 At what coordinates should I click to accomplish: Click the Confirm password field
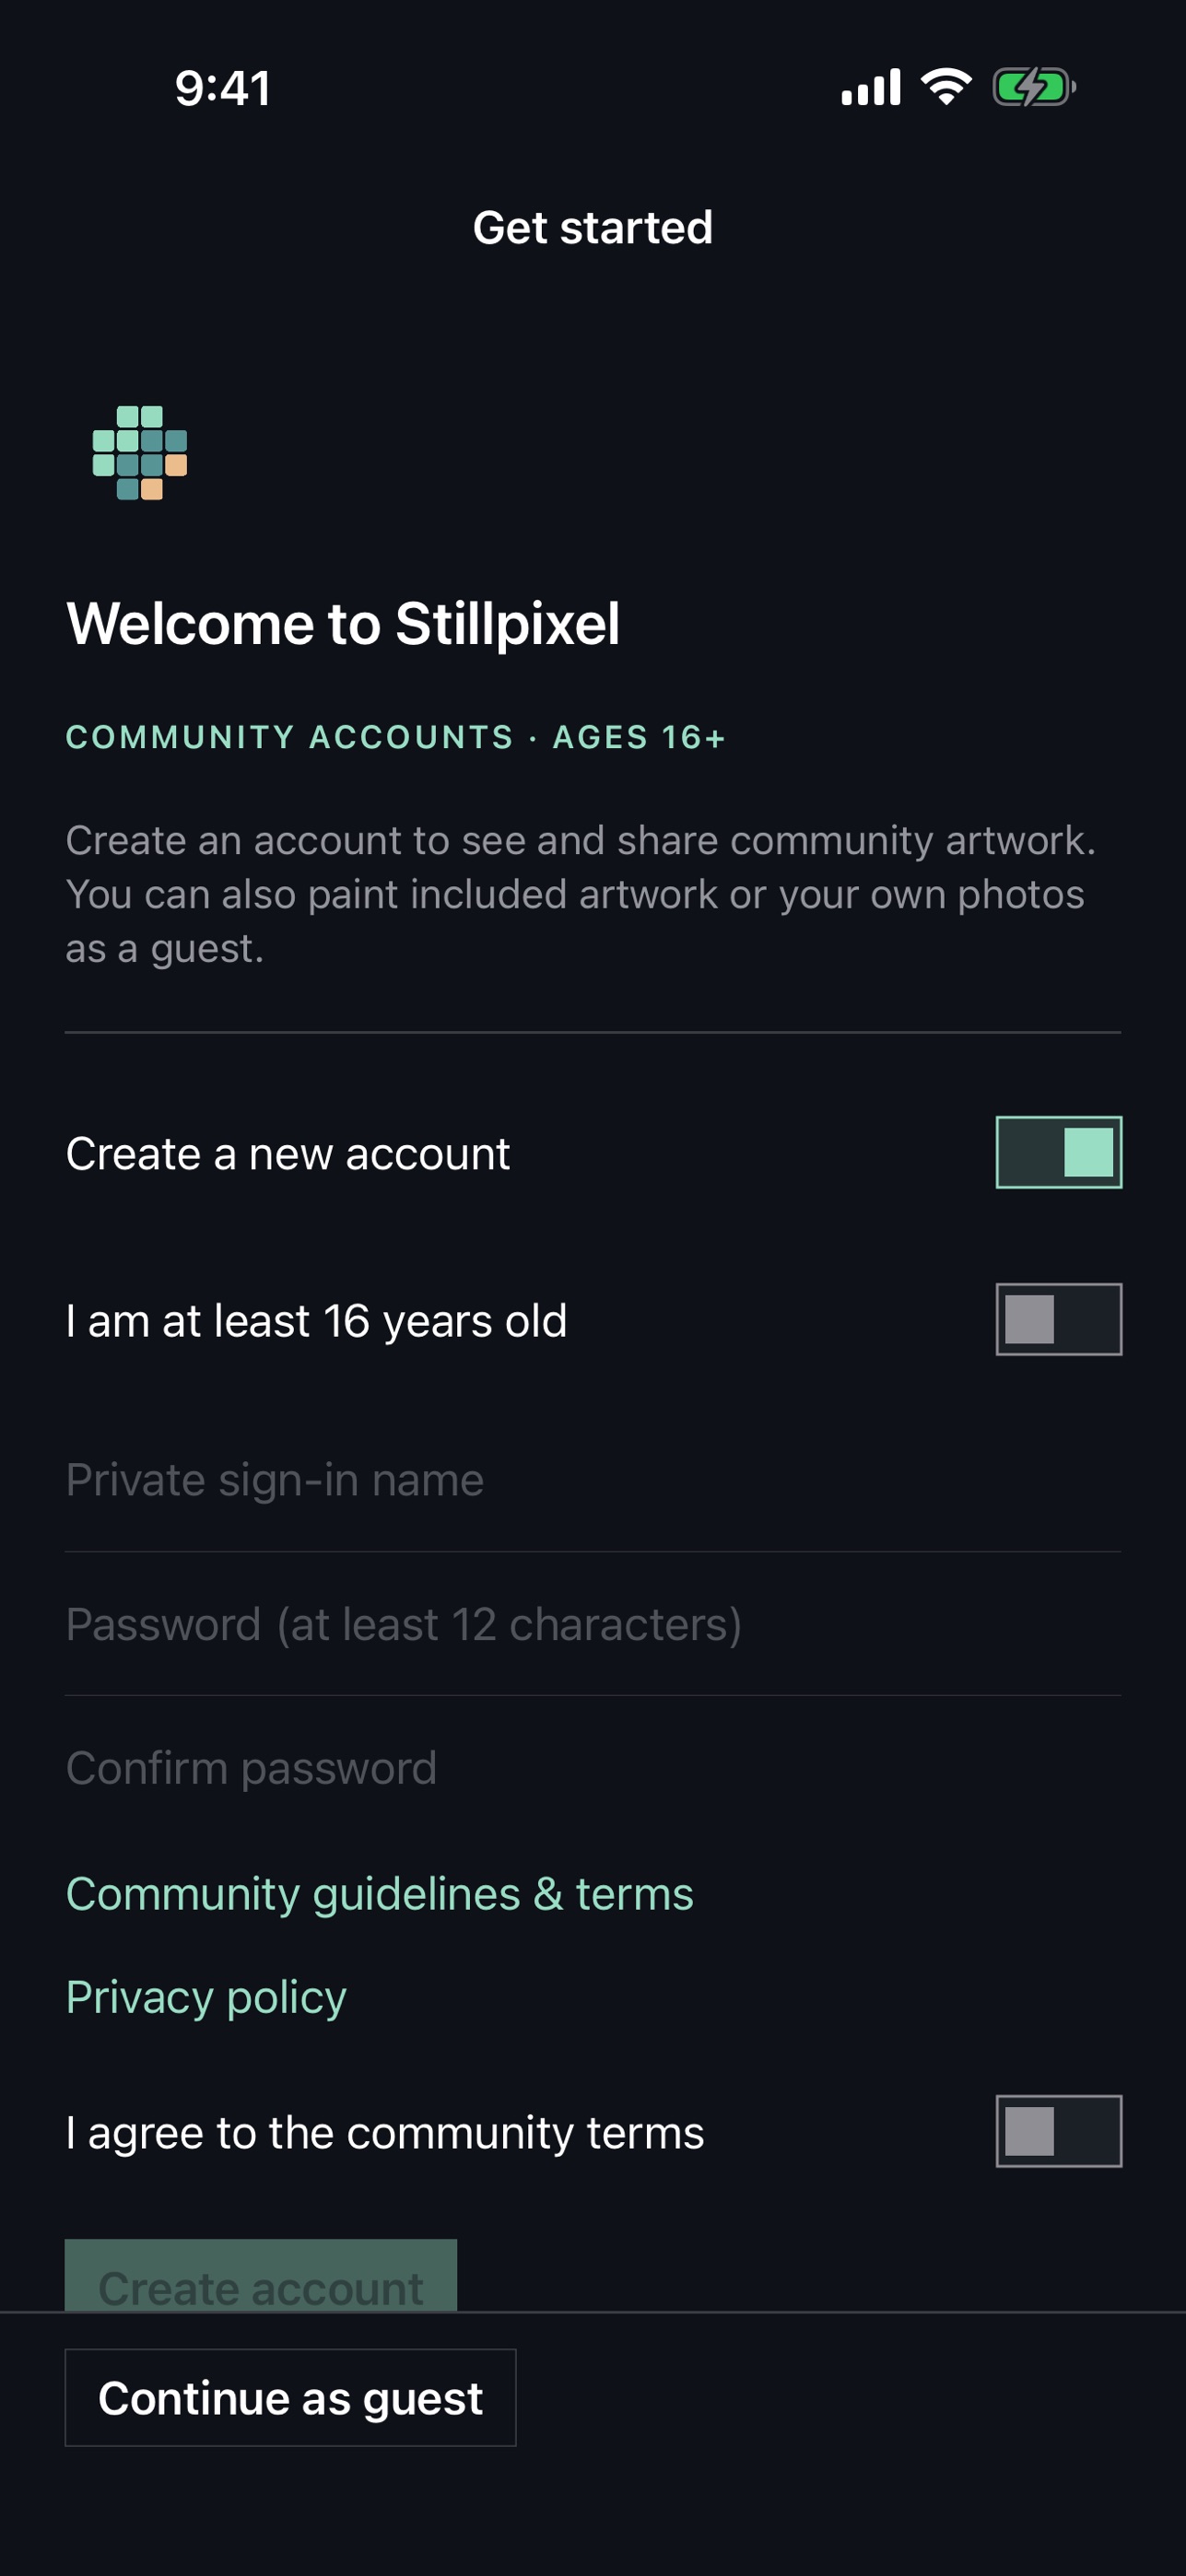[x=593, y=1768]
